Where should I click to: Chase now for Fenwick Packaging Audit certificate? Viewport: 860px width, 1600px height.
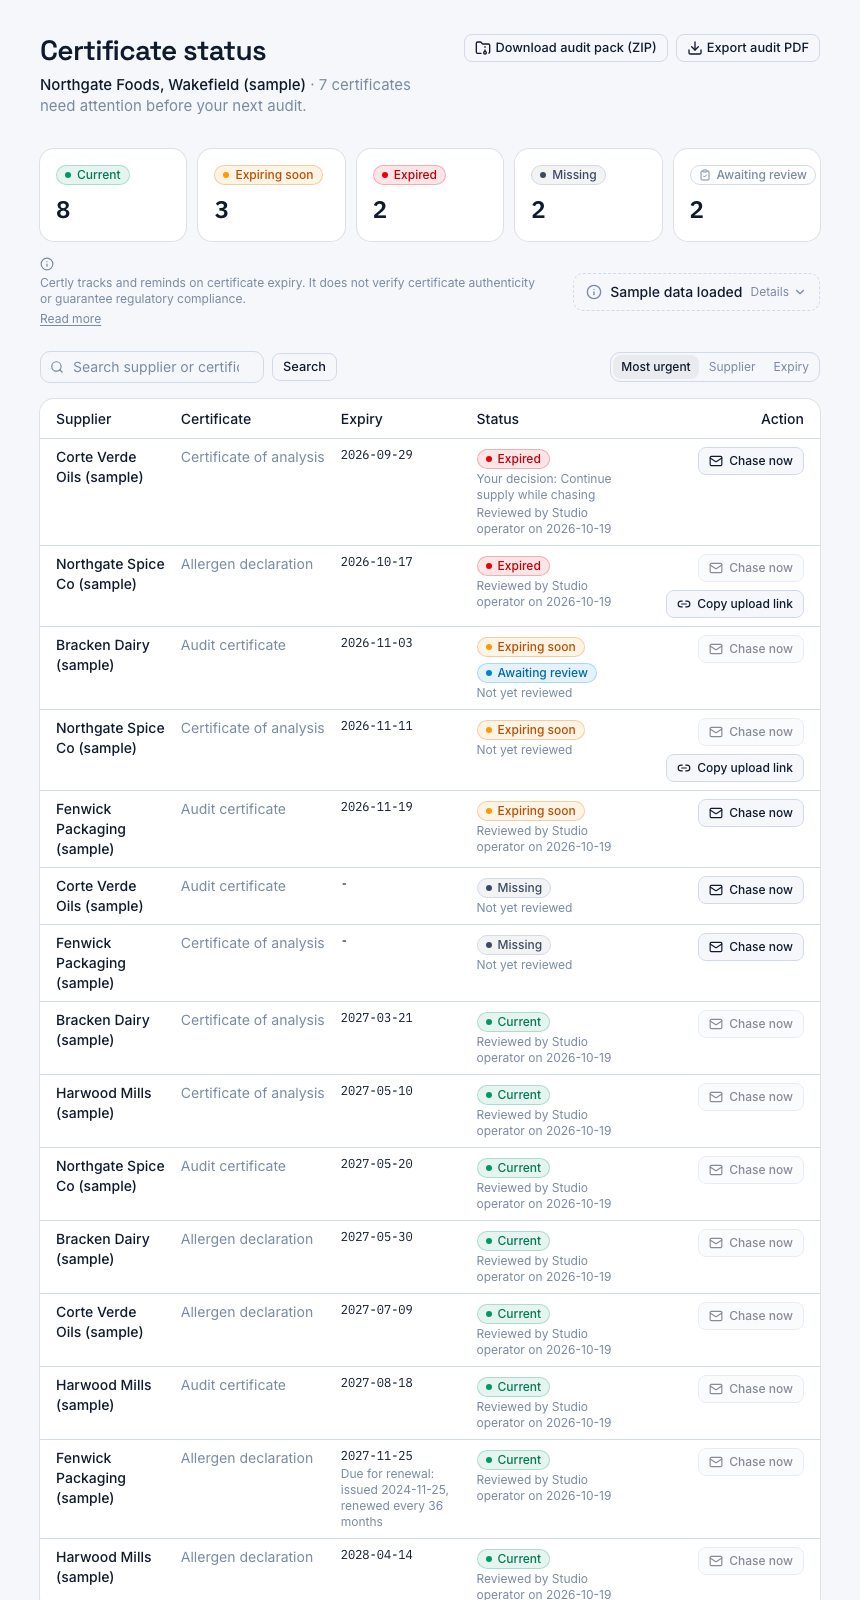[750, 813]
